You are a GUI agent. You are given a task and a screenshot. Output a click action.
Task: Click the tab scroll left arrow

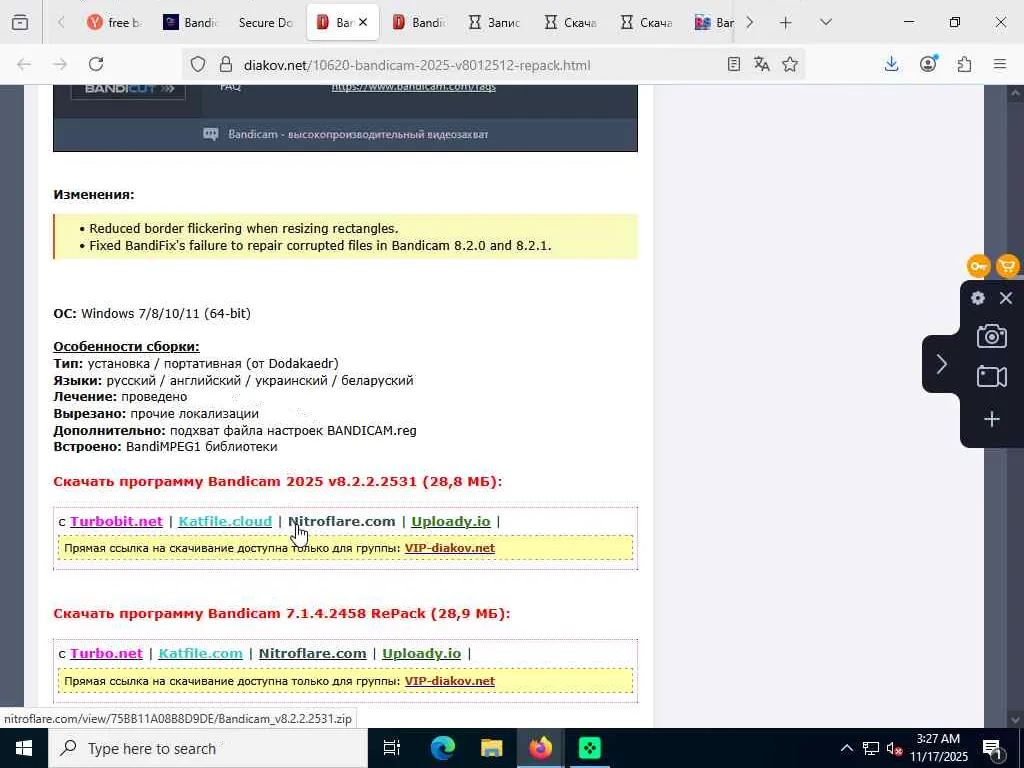coord(61,22)
